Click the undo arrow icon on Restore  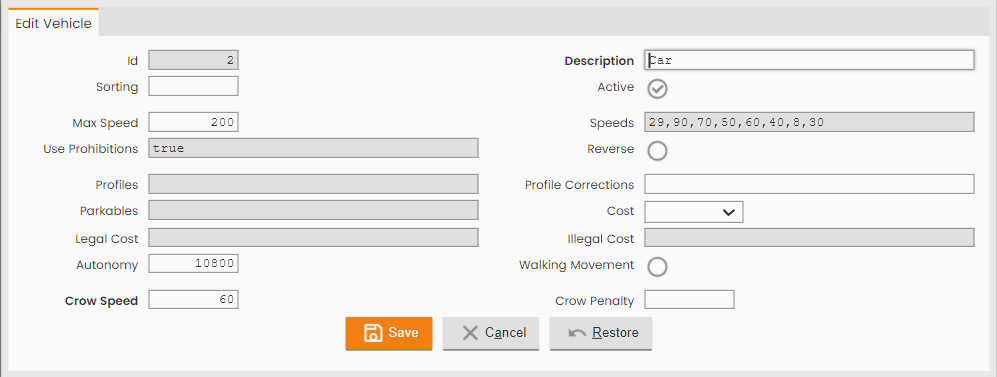tap(577, 333)
